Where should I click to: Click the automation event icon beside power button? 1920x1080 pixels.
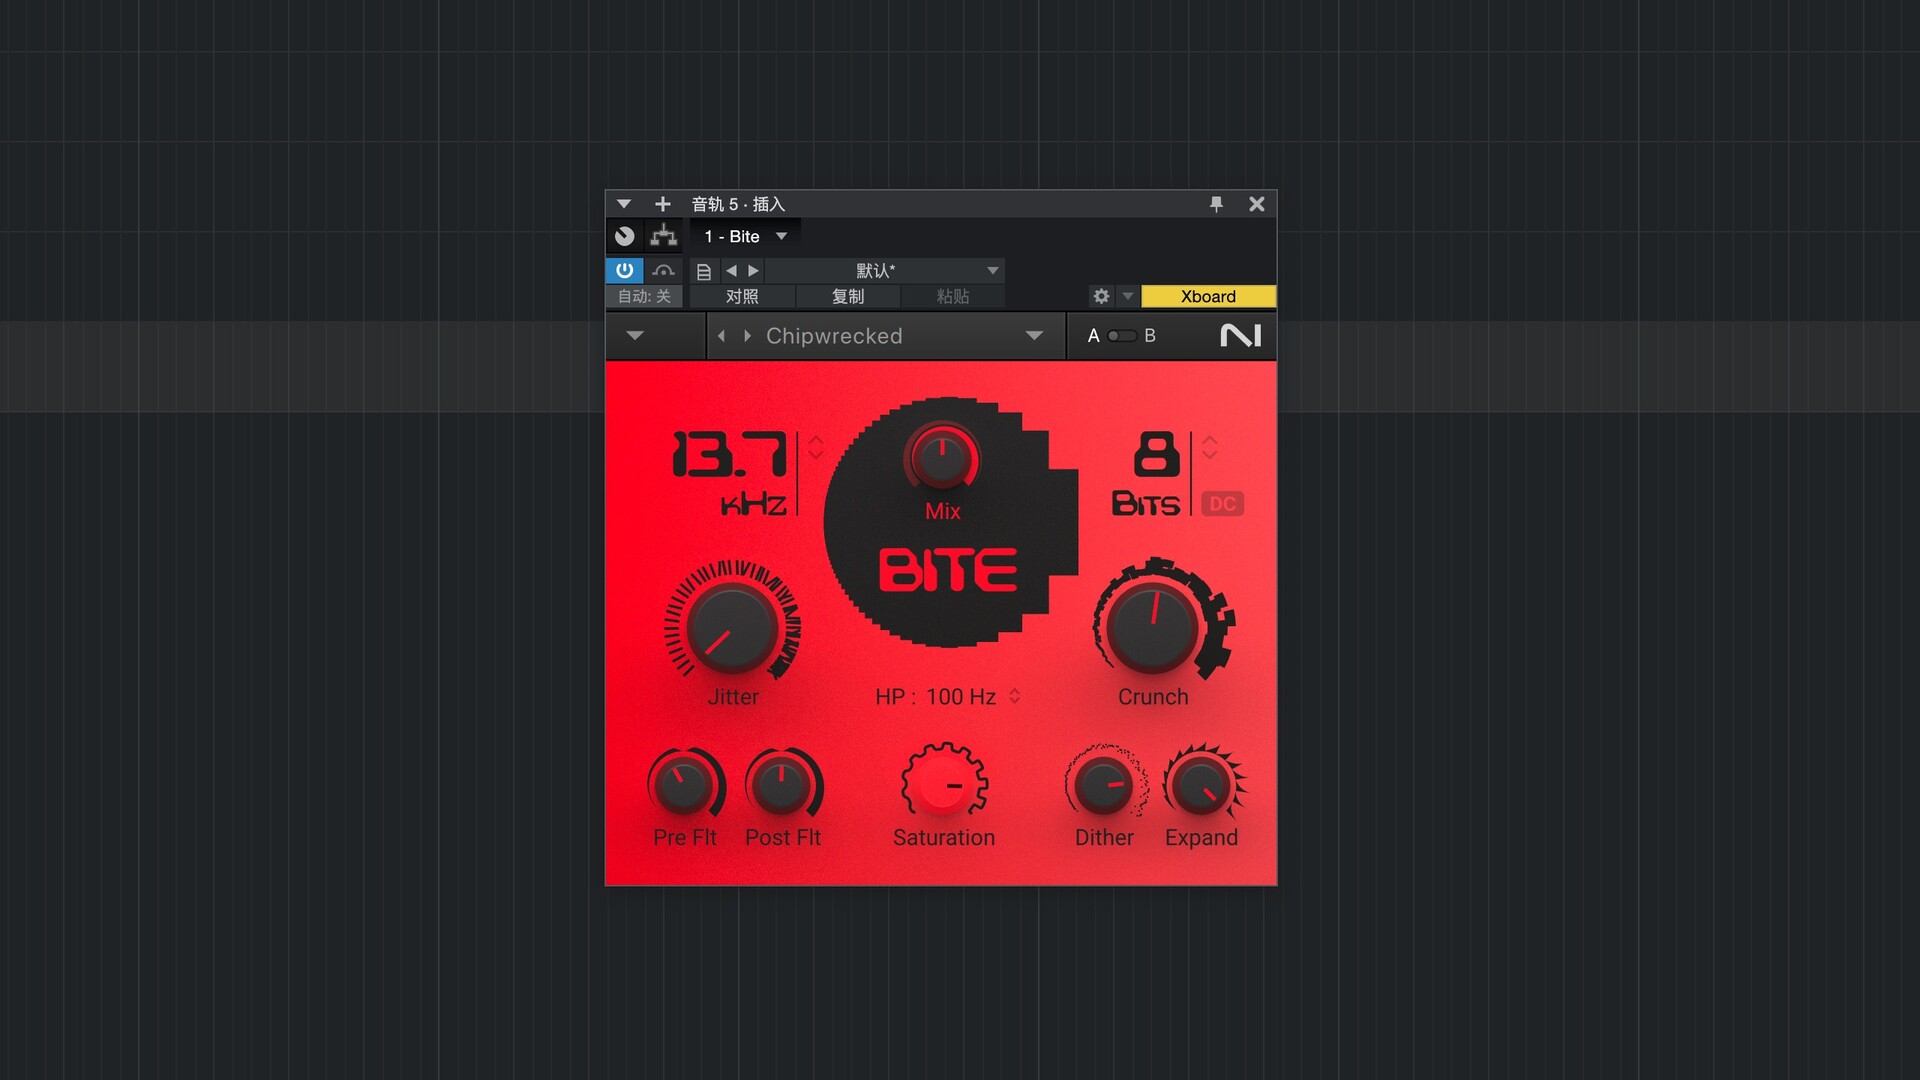coord(663,270)
